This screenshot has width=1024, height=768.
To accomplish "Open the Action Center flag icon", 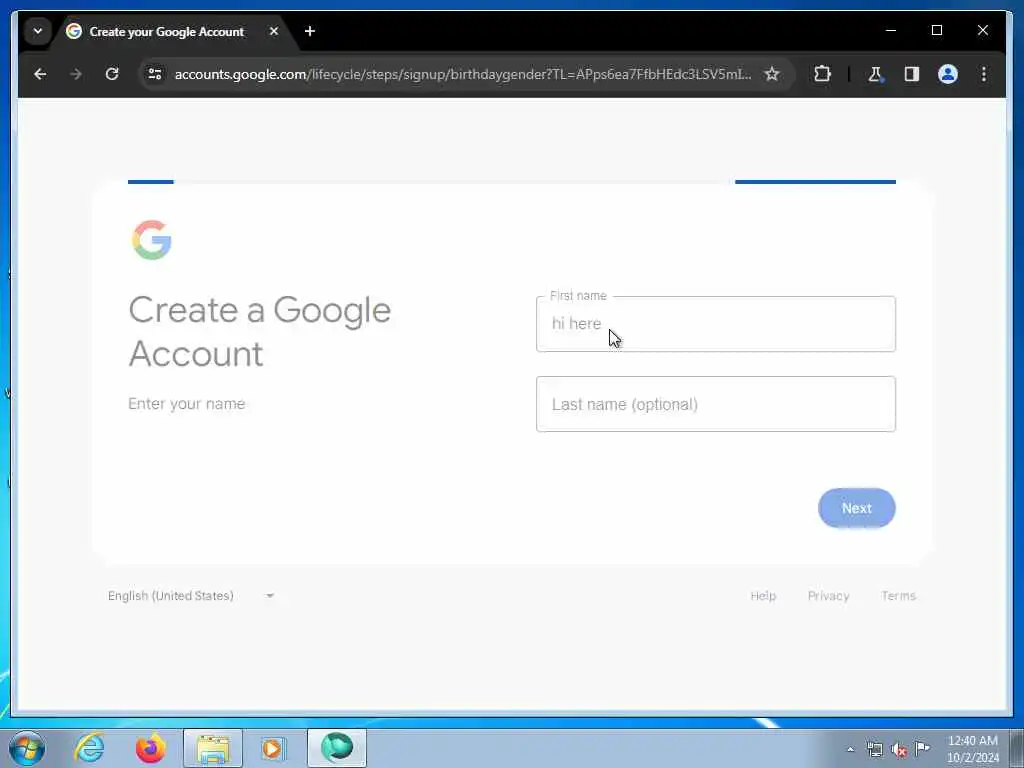I will 922,748.
